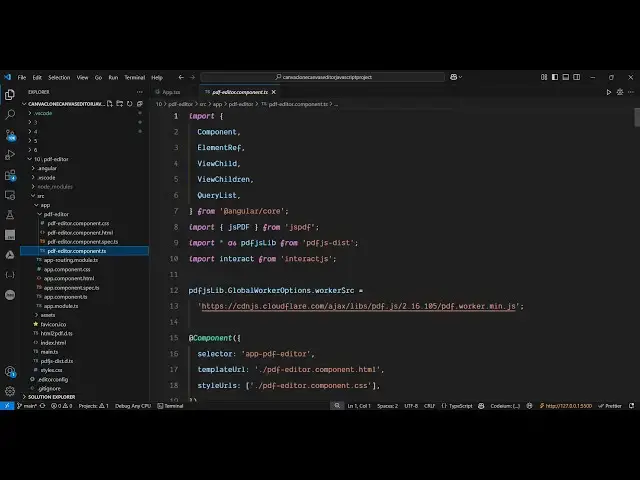Open the cdnjs pdf.worker.min.js URL link

coord(358,306)
